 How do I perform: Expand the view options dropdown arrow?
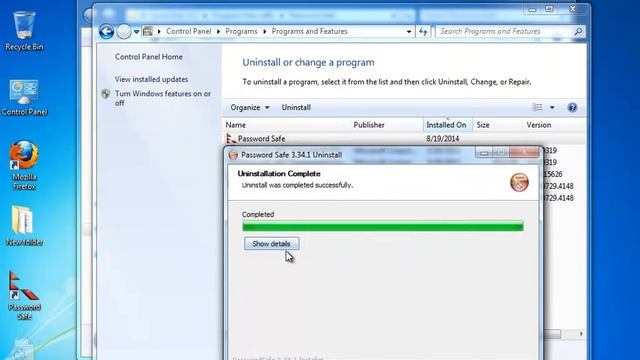click(552, 107)
